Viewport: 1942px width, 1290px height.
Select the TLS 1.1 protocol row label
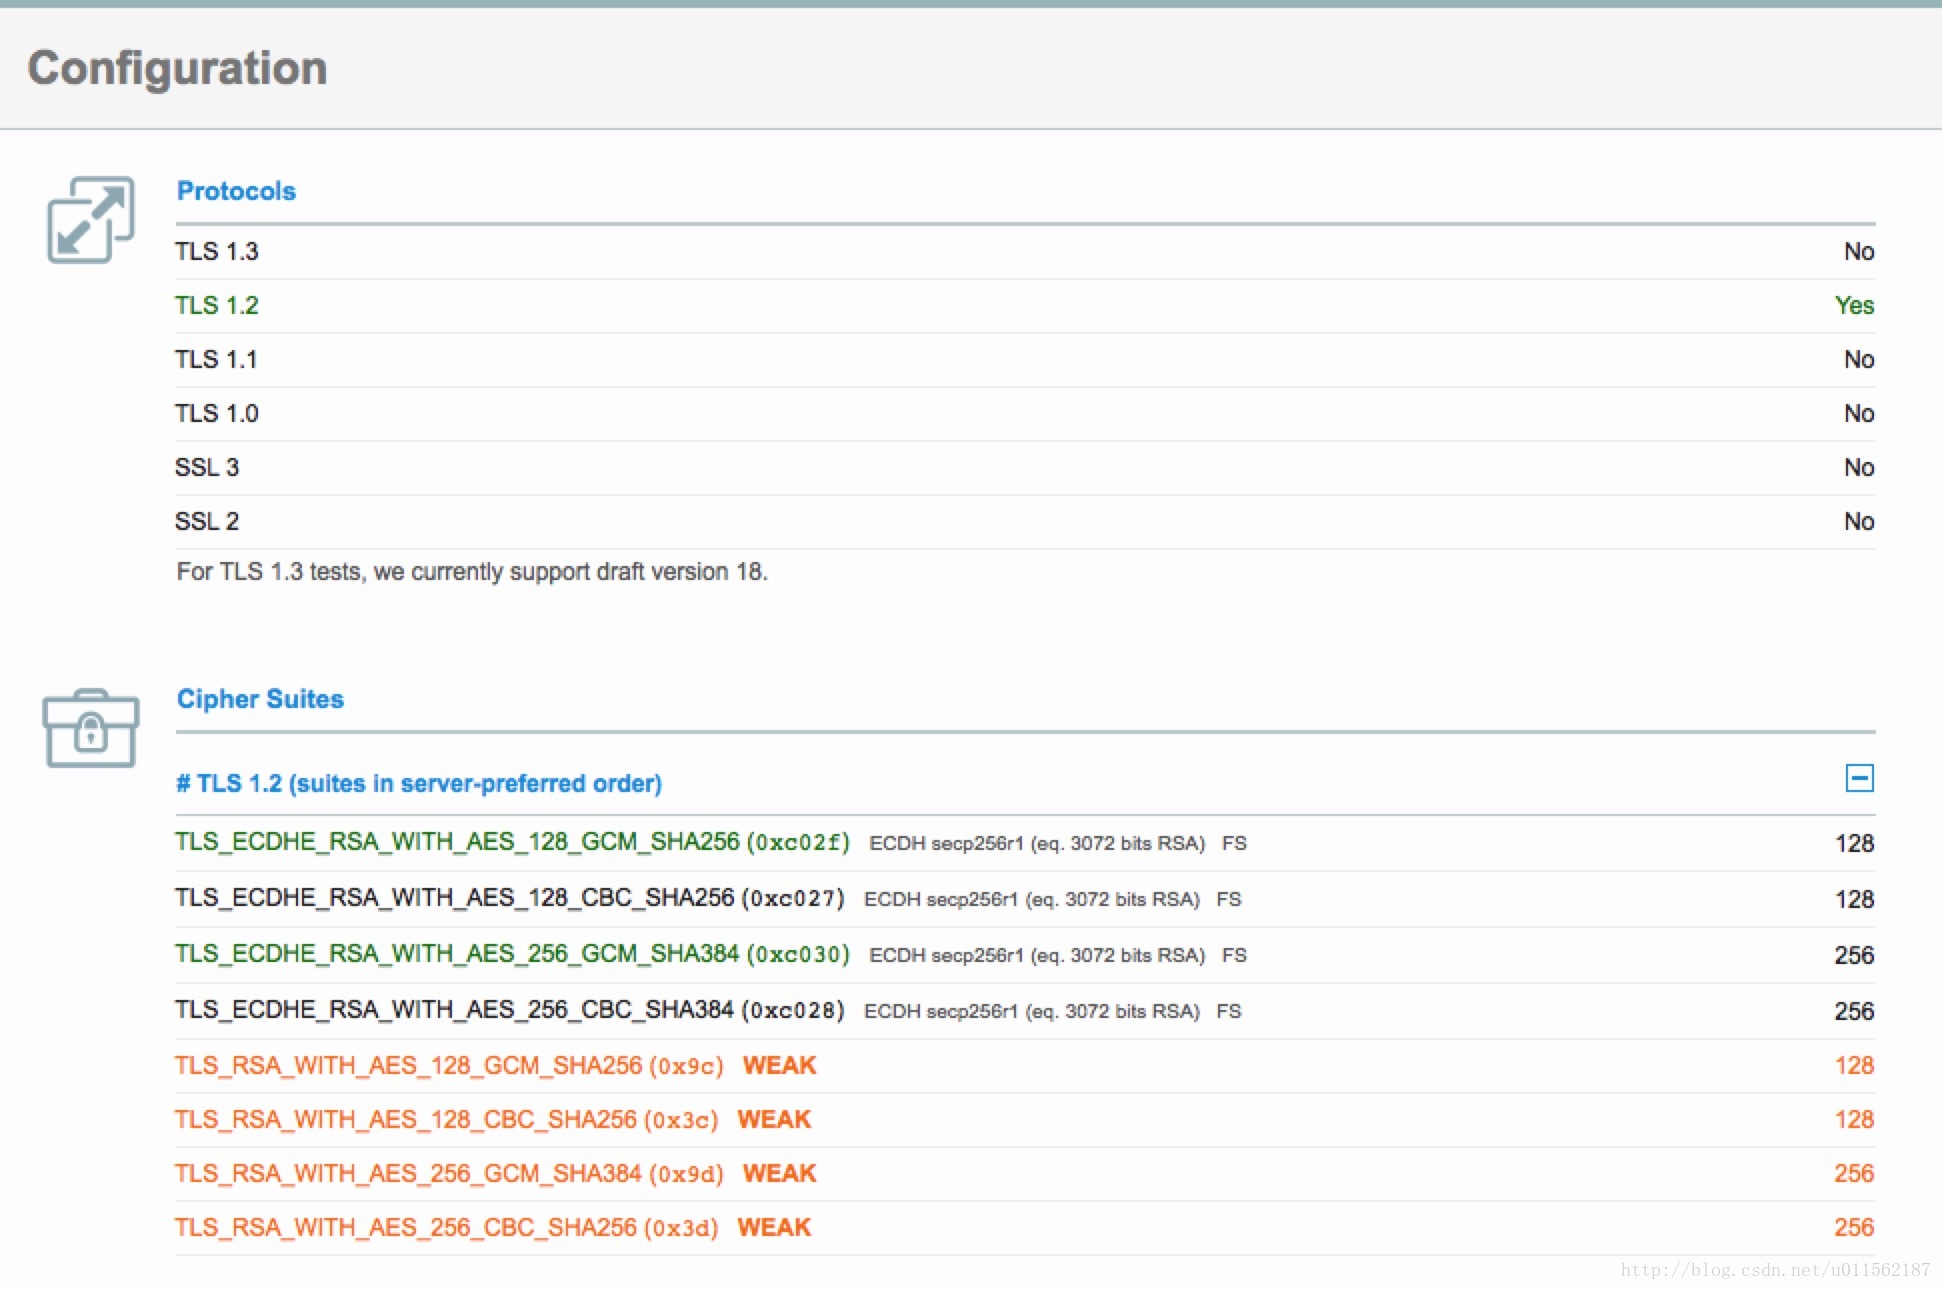tap(216, 359)
